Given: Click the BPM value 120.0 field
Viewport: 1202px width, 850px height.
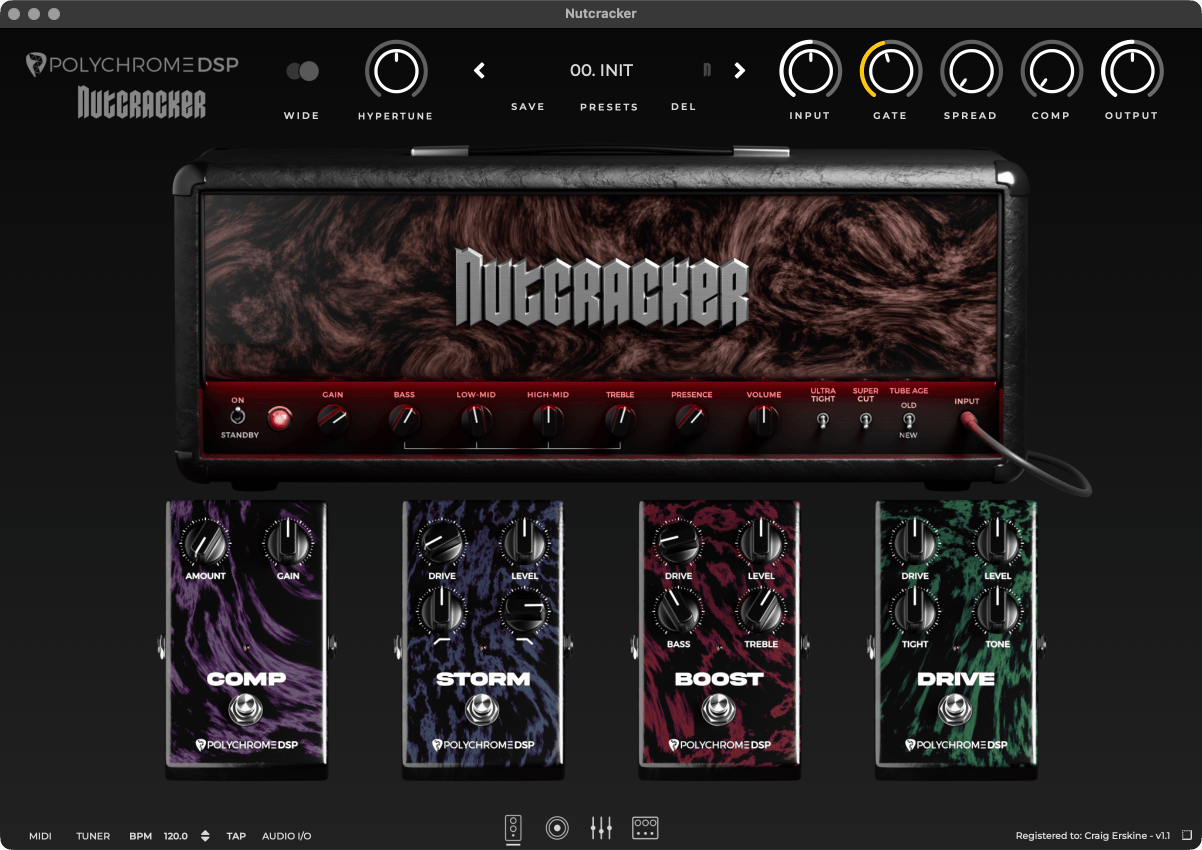Looking at the screenshot, I should click(175, 836).
